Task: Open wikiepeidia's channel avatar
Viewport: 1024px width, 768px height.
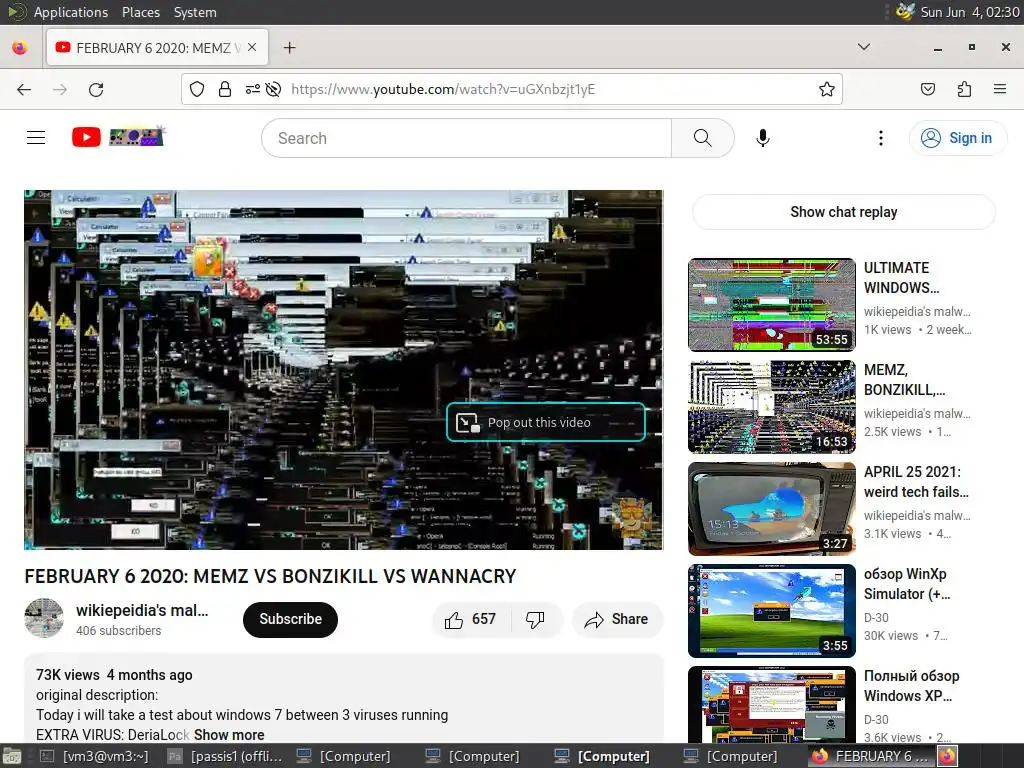Action: click(x=44, y=618)
